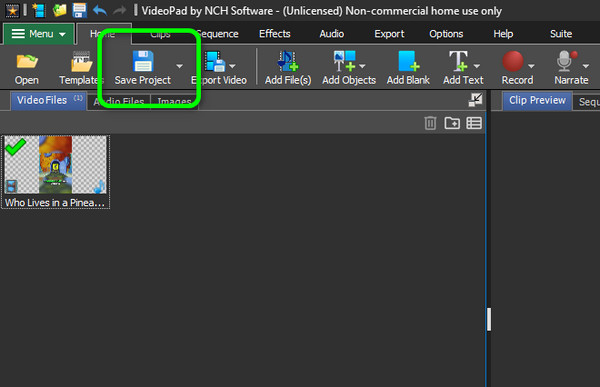Switch to the Sequence ribbon tab

pos(217,34)
